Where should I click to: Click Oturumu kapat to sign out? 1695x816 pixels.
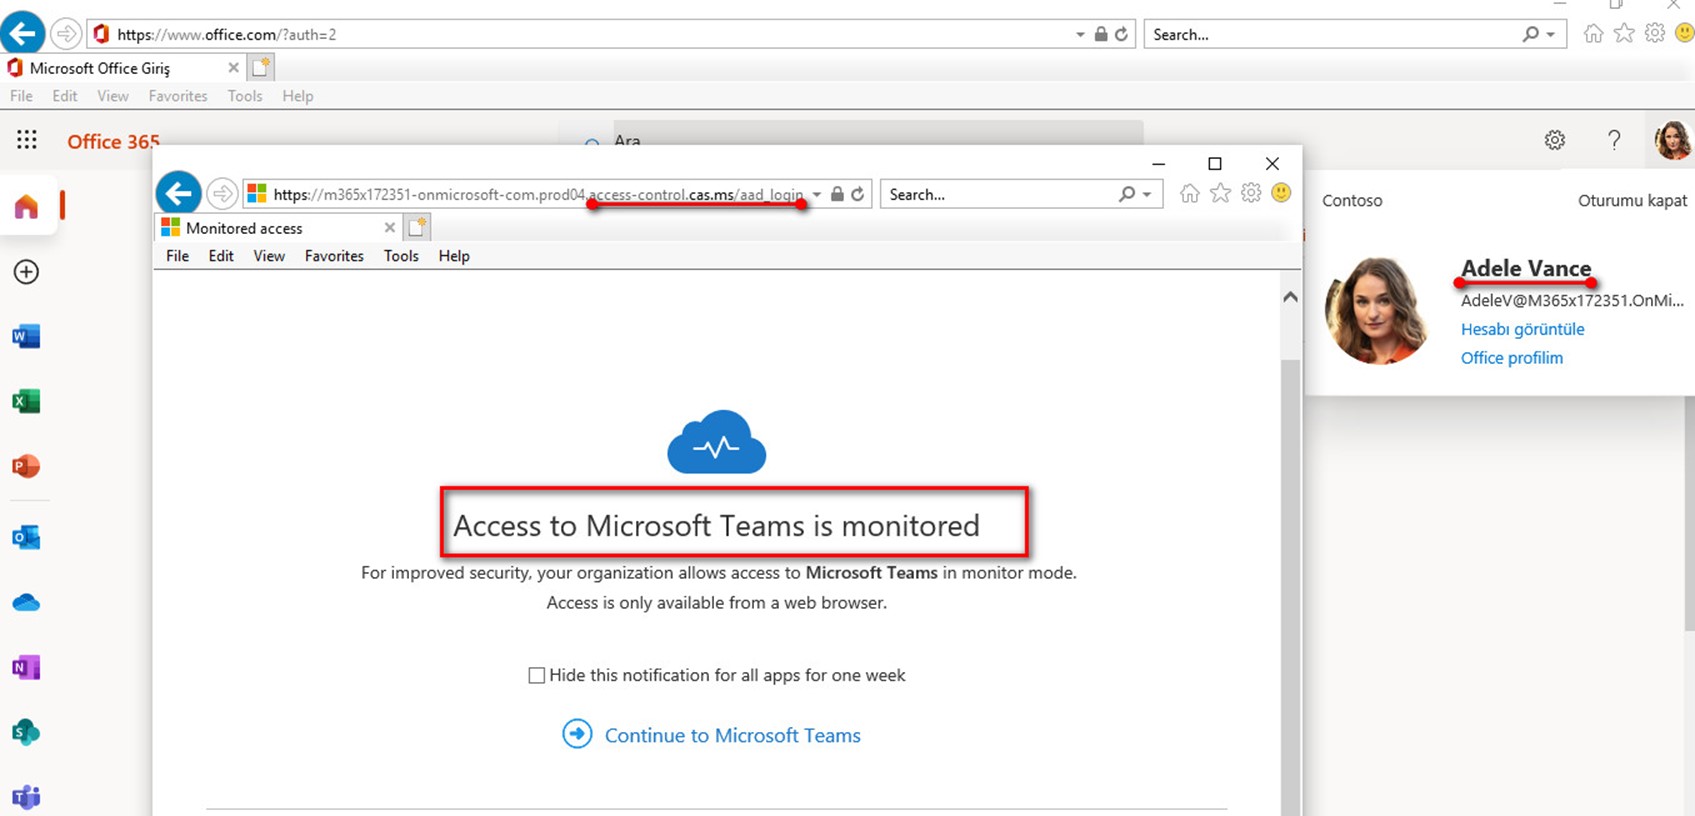1632,200
